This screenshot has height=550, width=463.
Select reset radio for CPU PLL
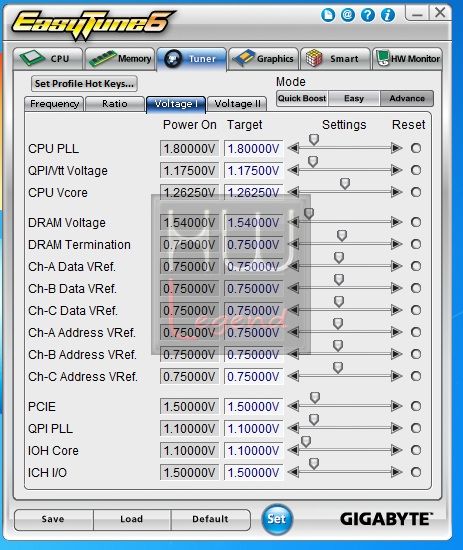(x=416, y=148)
